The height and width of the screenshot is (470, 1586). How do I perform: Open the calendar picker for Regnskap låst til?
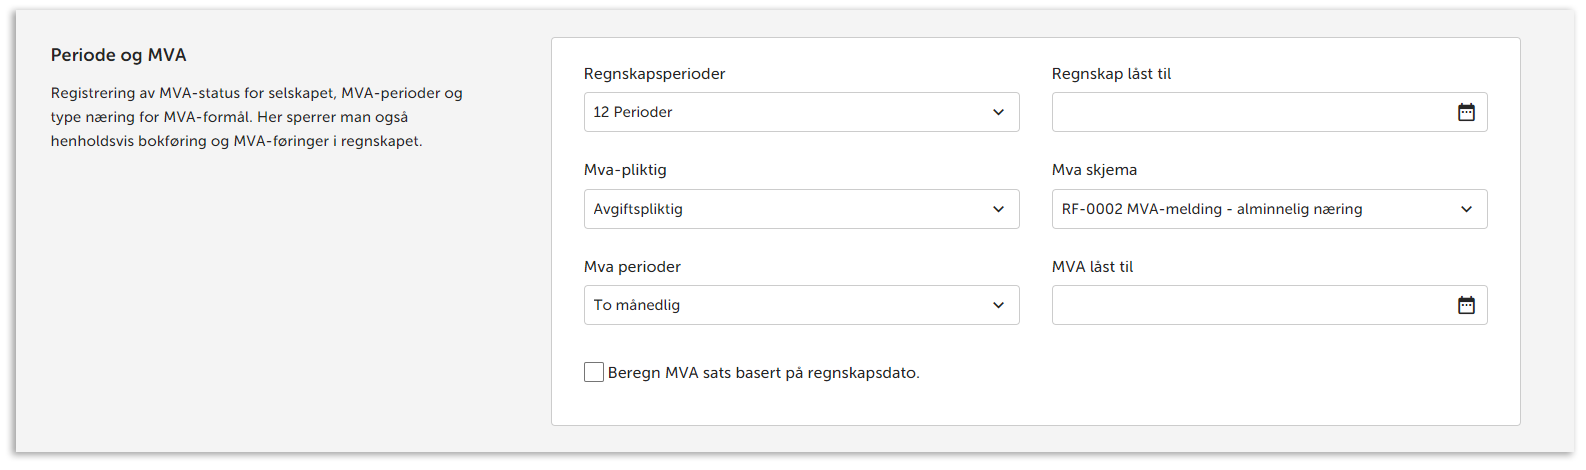(x=1466, y=113)
